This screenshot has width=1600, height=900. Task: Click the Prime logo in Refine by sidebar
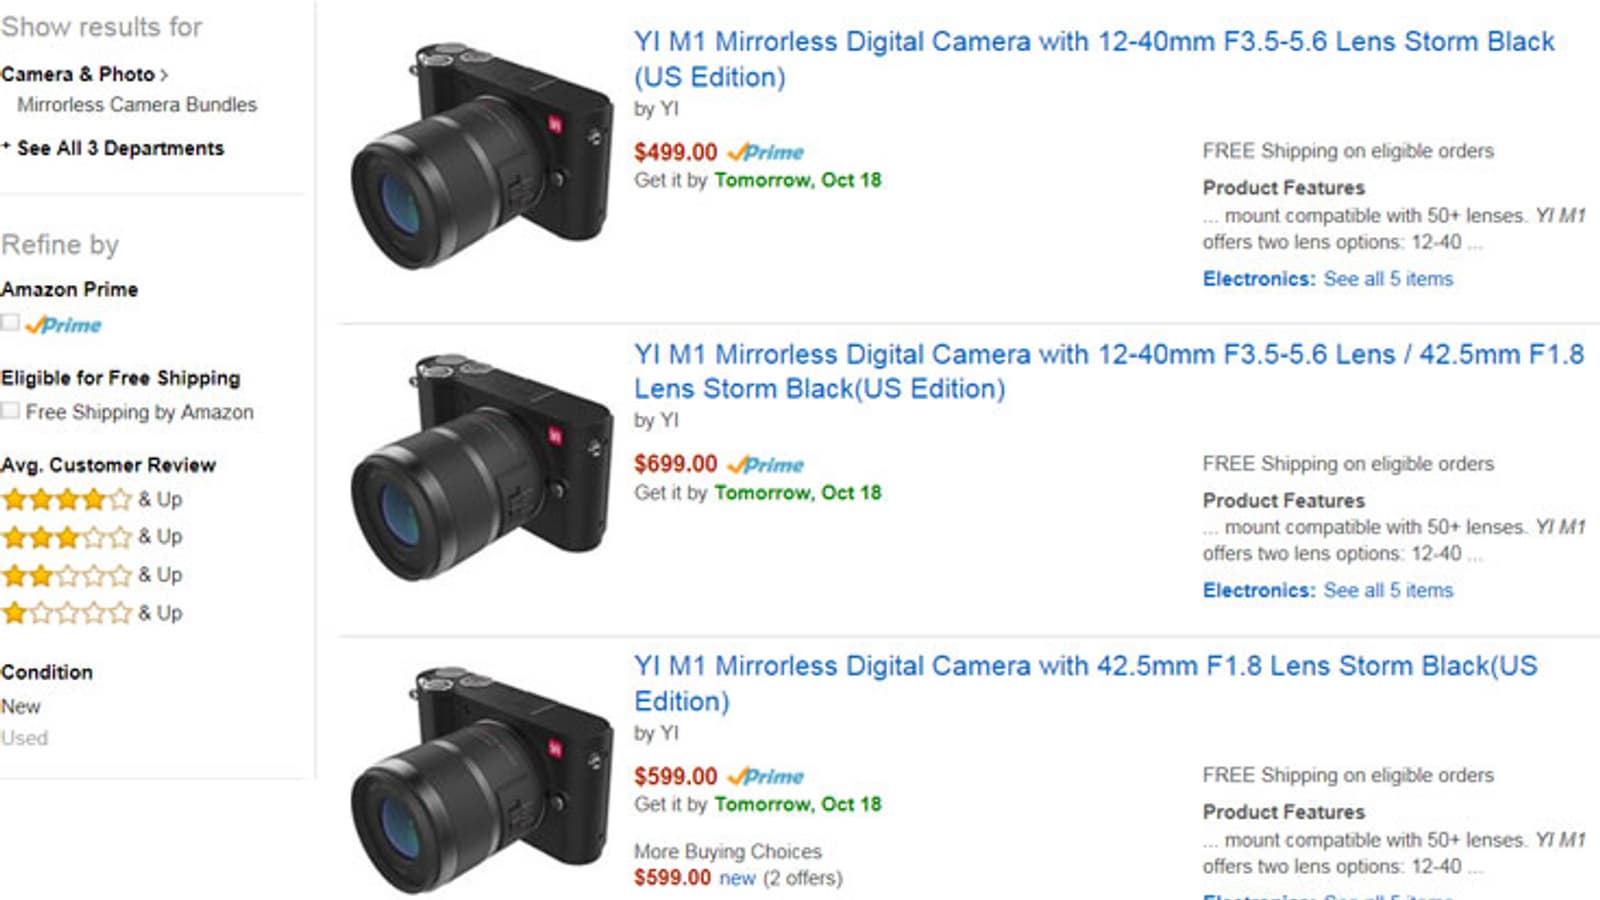point(64,325)
